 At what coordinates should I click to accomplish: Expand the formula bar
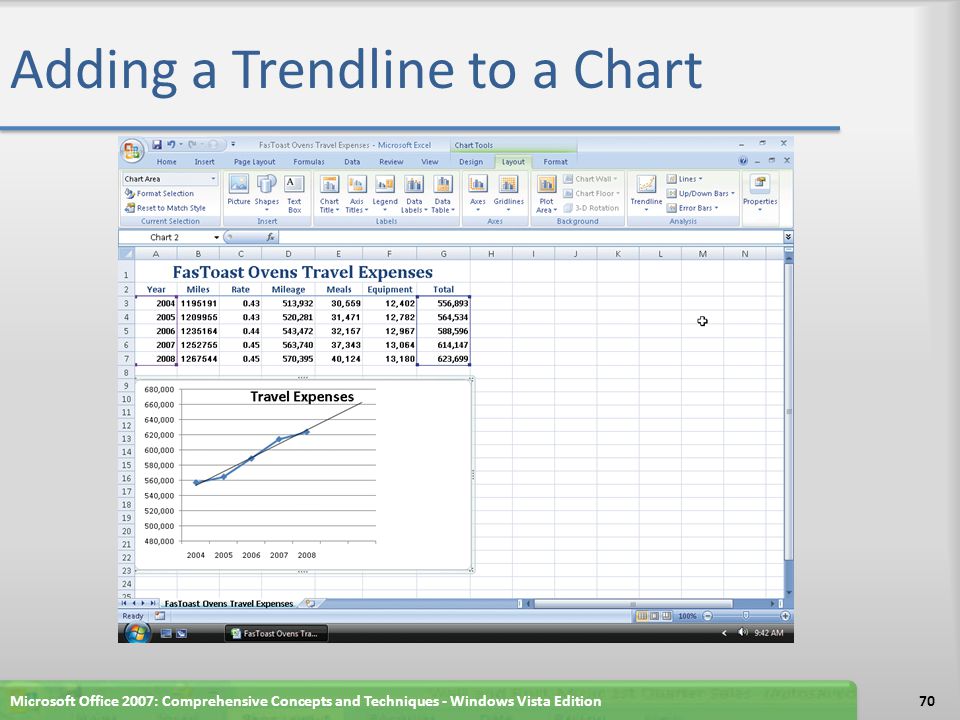pyautogui.click(x=788, y=237)
